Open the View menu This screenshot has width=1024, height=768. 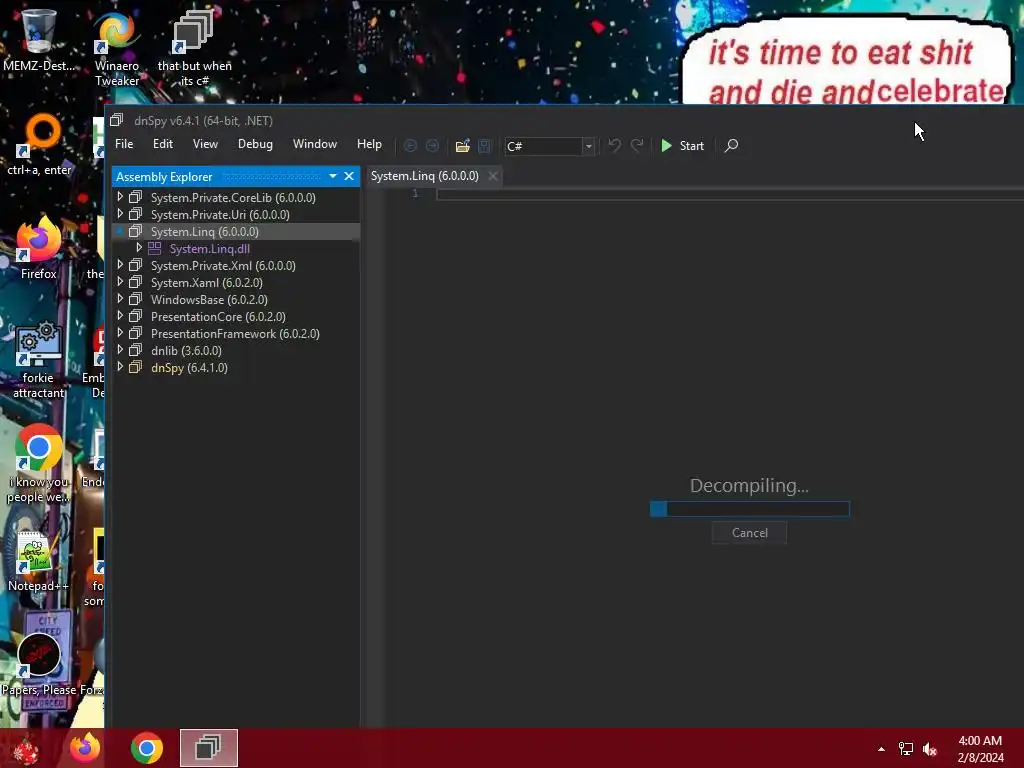[x=205, y=144]
